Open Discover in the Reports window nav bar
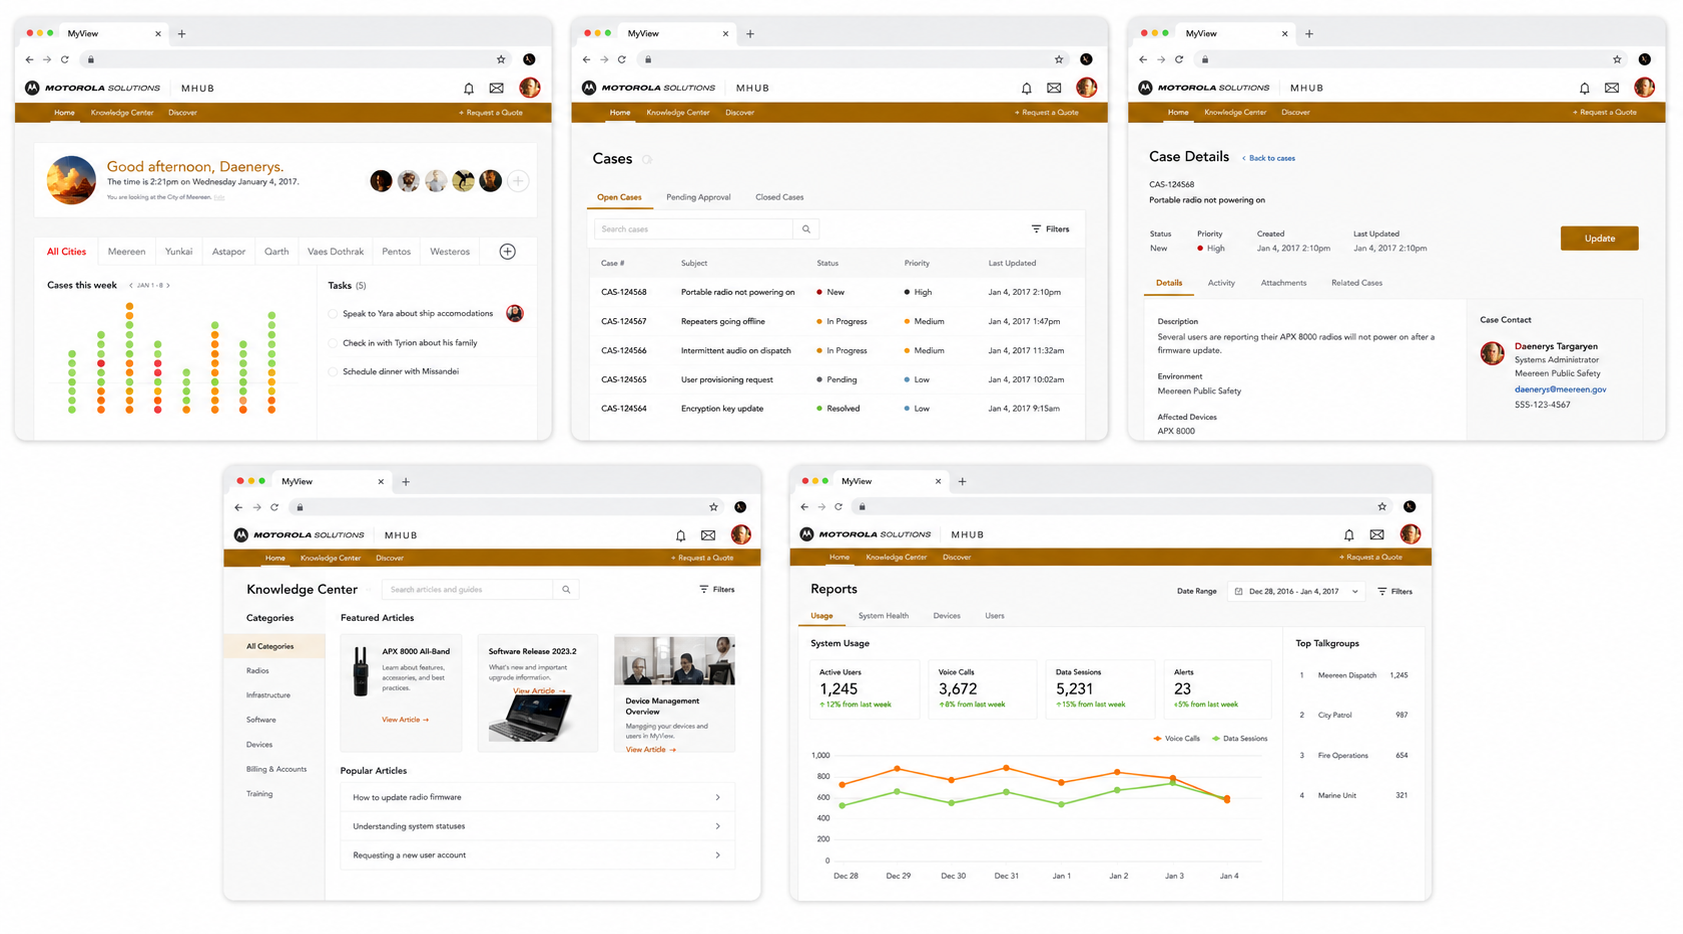 click(956, 557)
